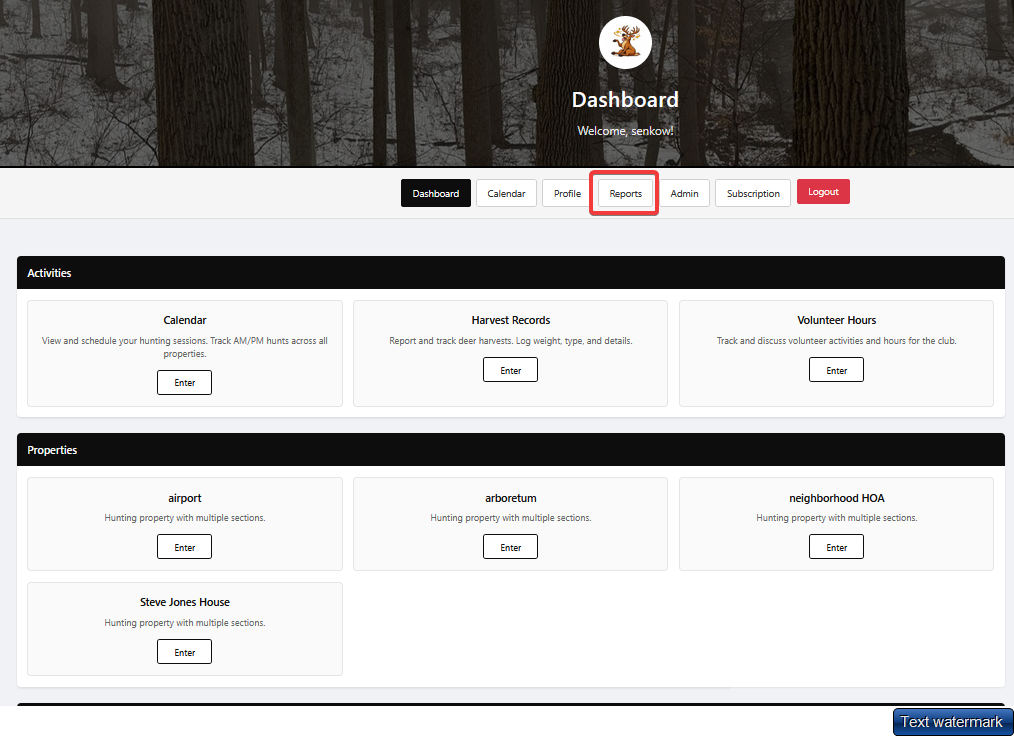Screen dimensions: 1014x736
Task: Open Volunteer Hours tracking
Action: pyautogui.click(x=836, y=369)
